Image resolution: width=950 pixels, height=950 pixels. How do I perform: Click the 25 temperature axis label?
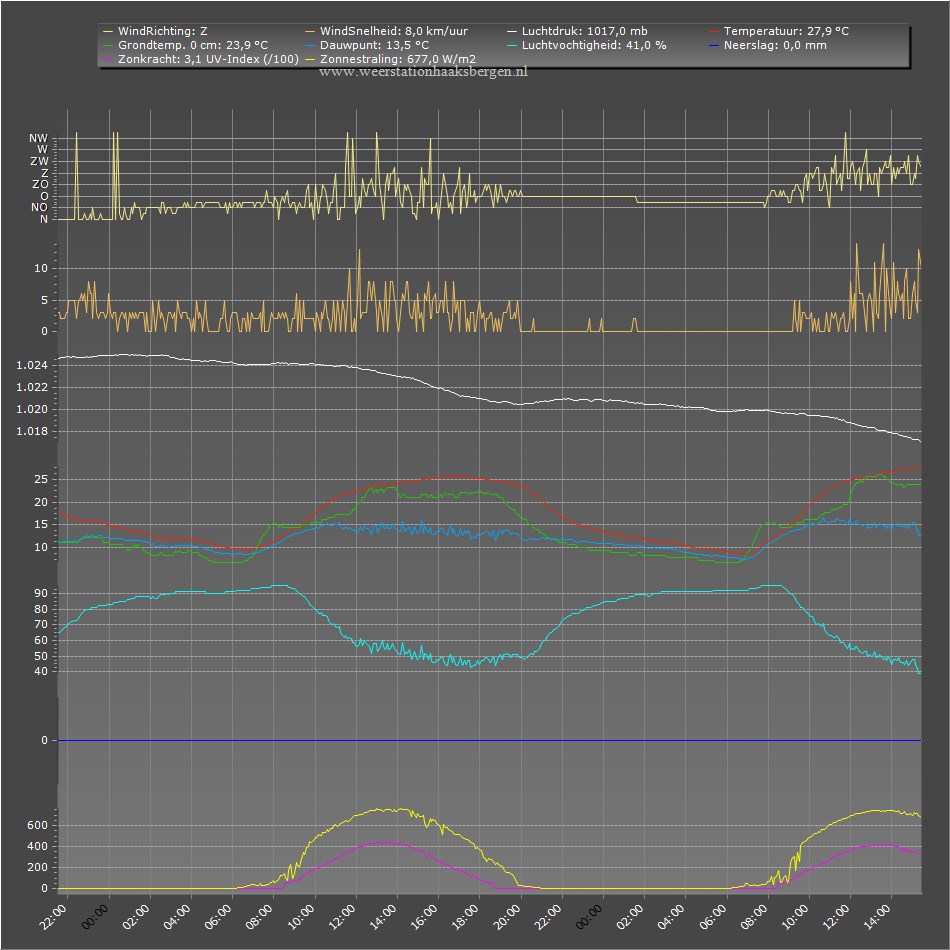41,479
